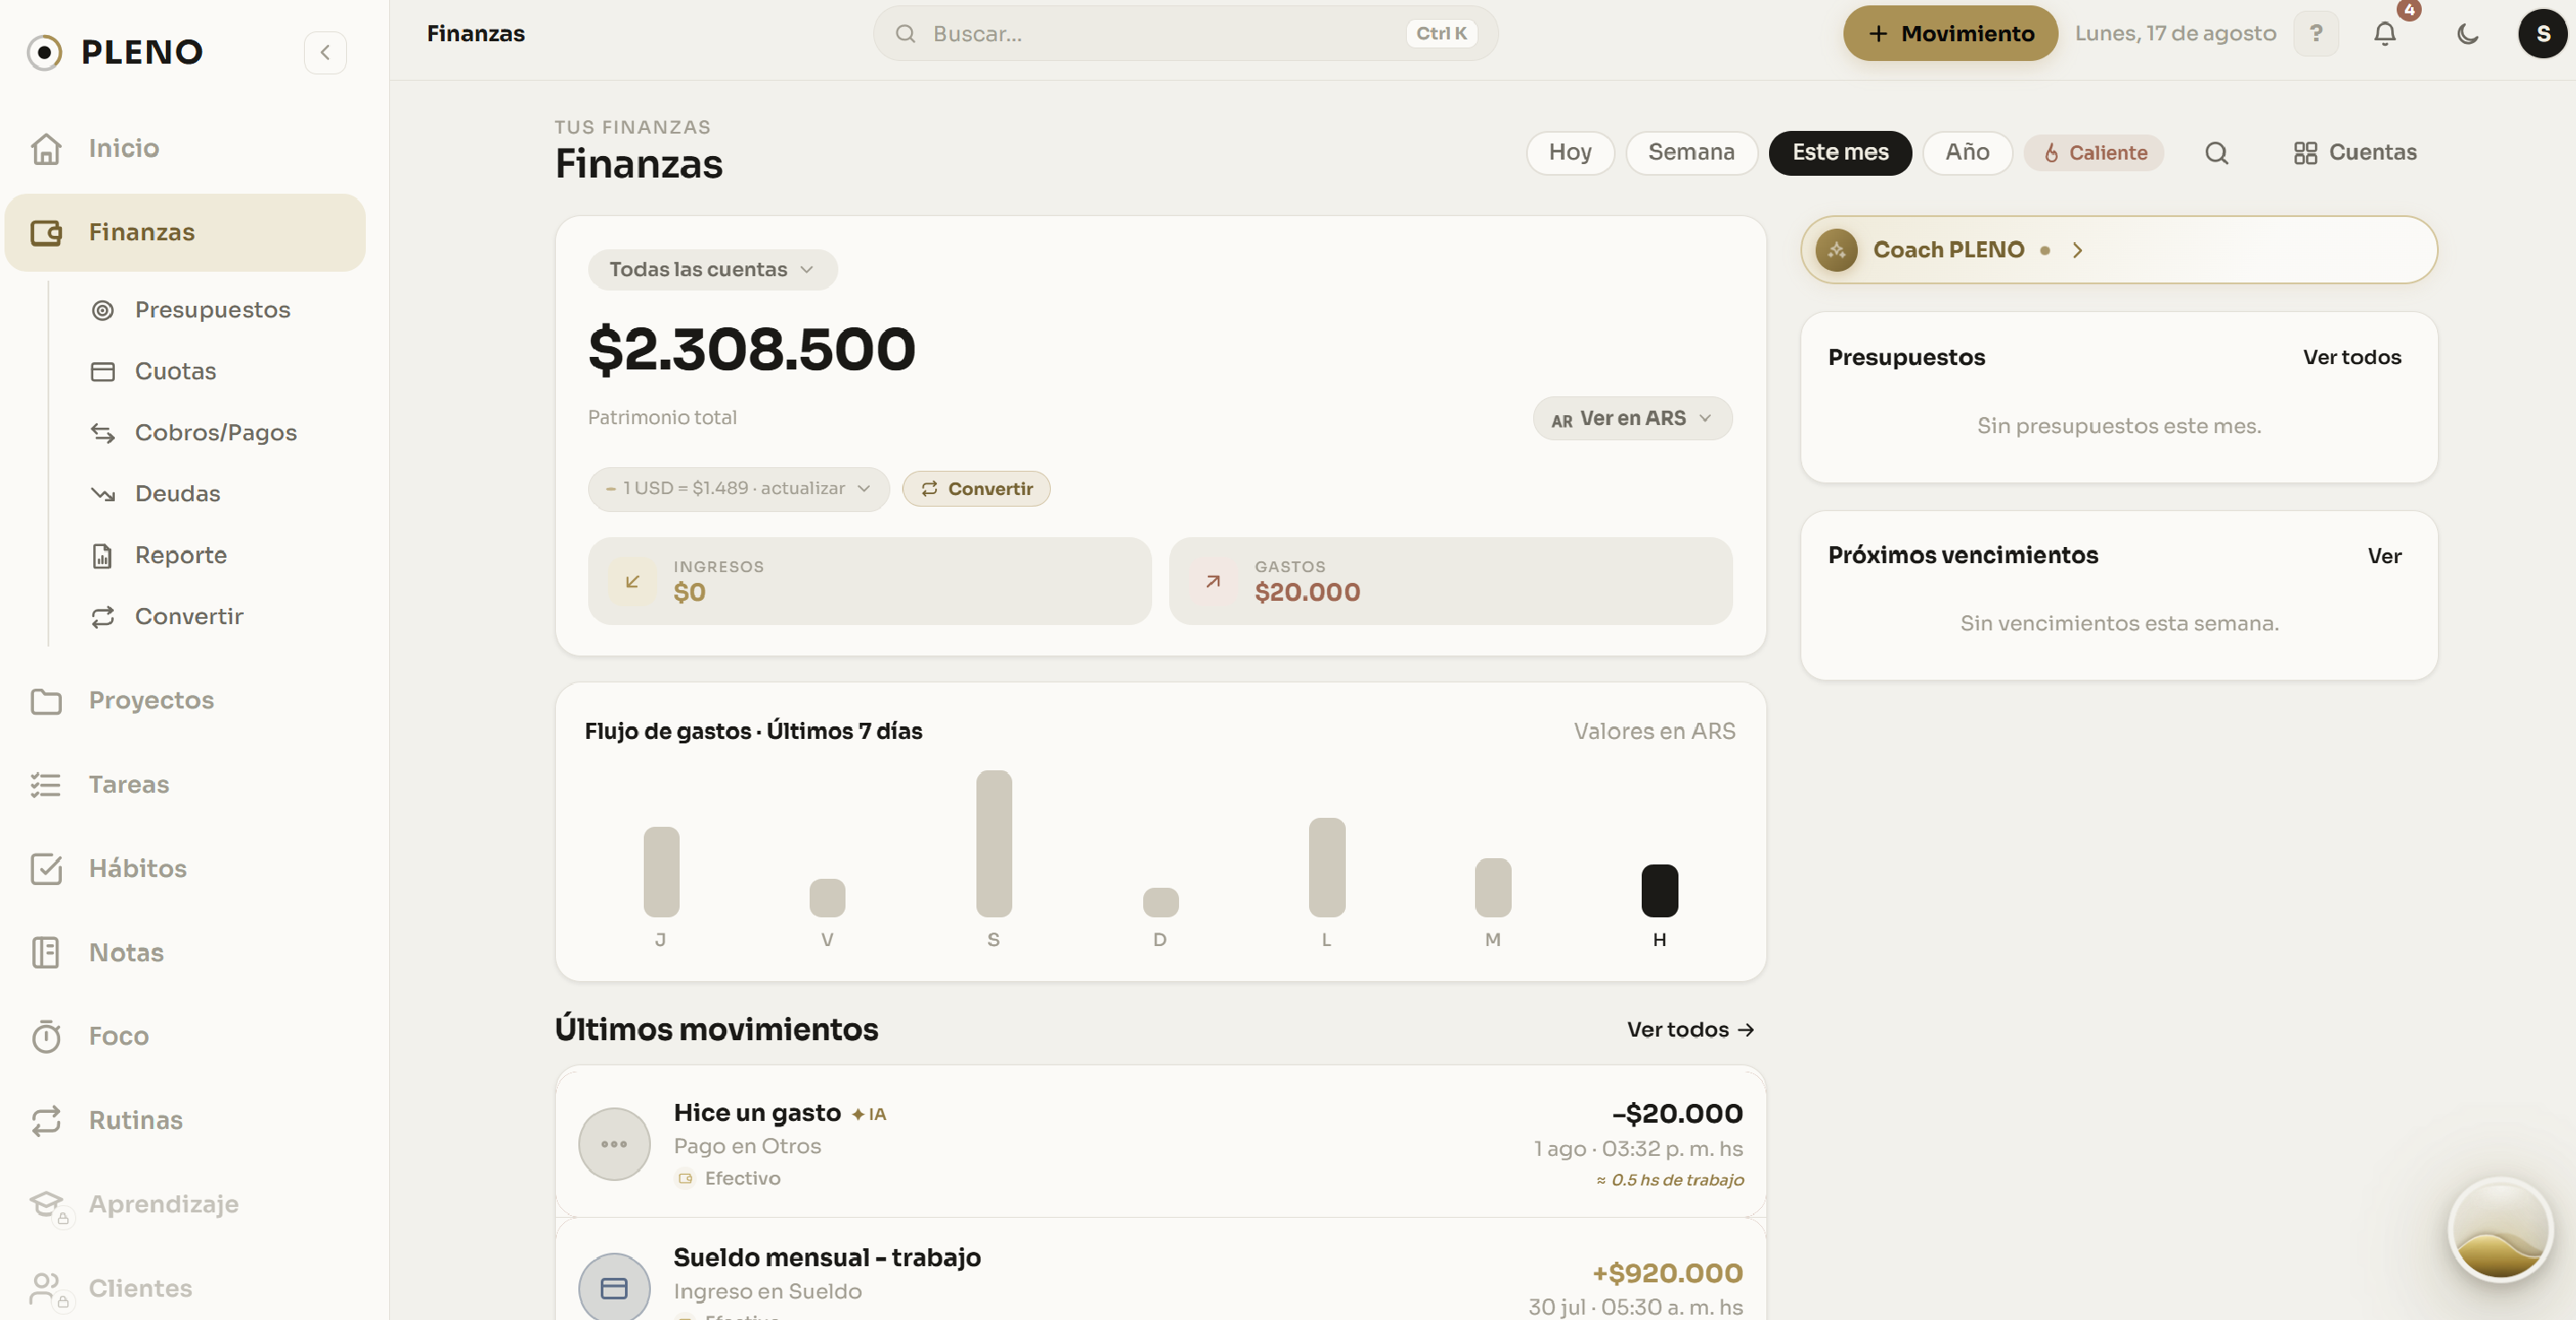Click the Saturday (S) expense bar
Screen dimensions: 2576x1320
click(x=993, y=844)
